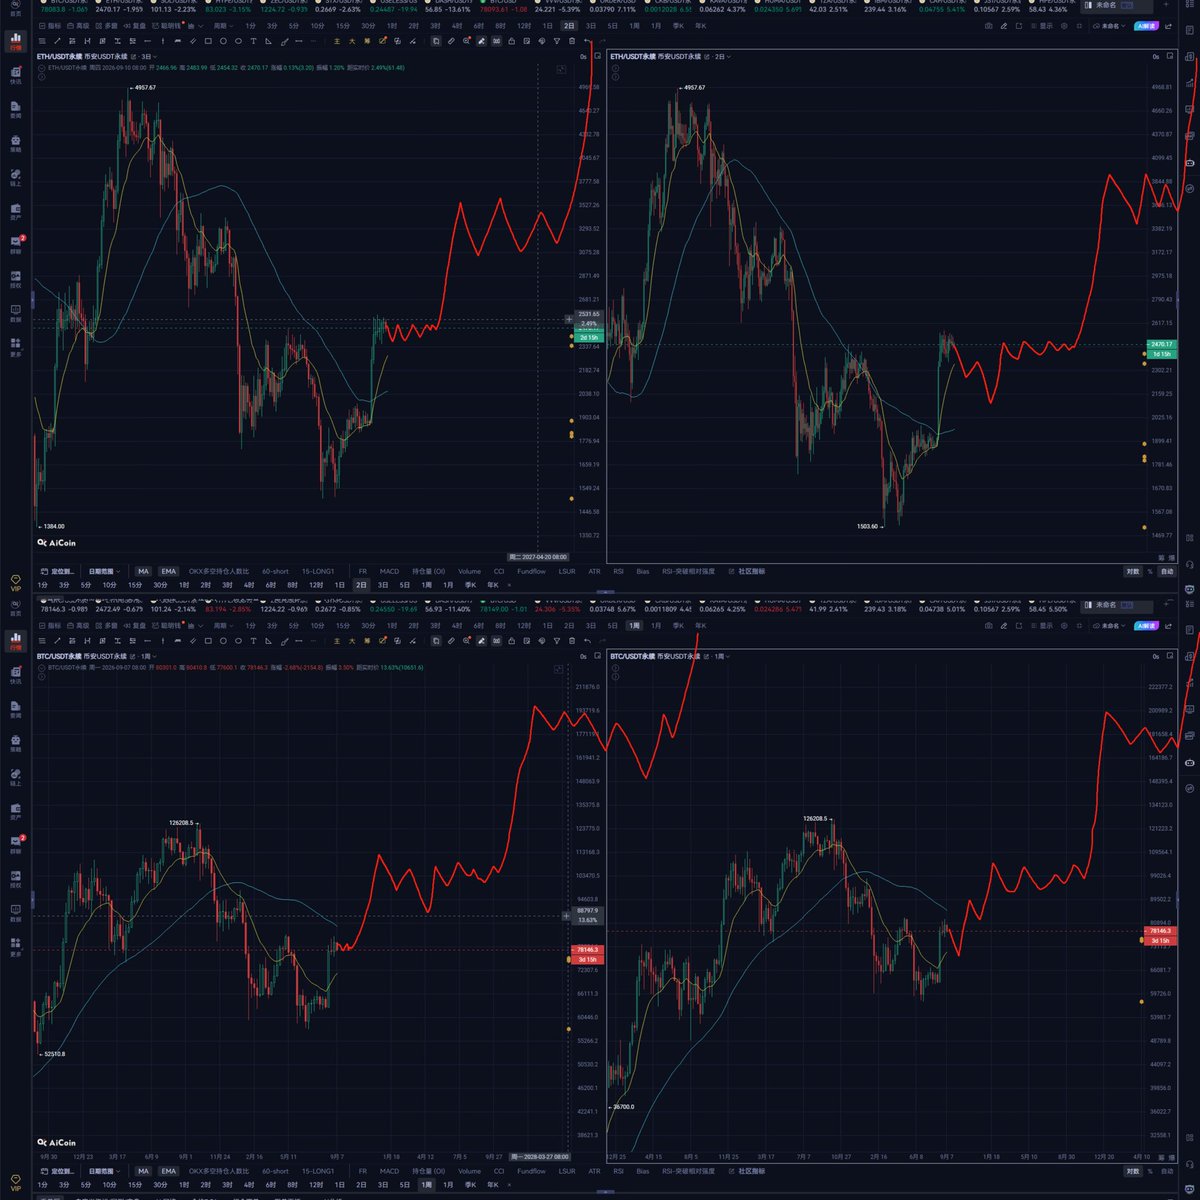Viewport: 1200px width, 1200px height.
Task: Select the Bias indicator tab under the ETH charts
Action: pyautogui.click(x=642, y=571)
